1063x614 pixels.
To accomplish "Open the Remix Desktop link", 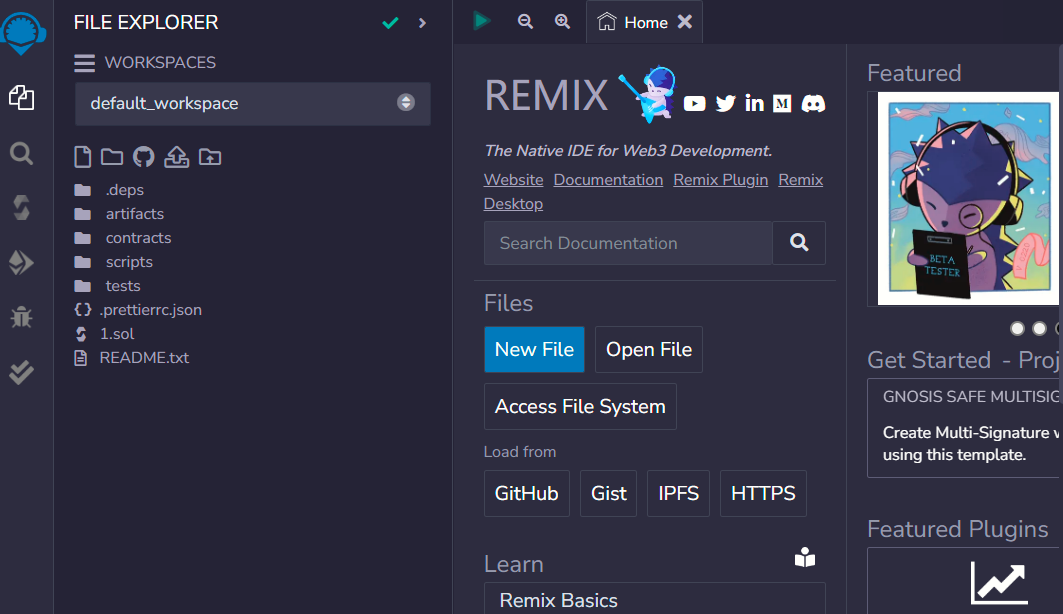I will (513, 203).
